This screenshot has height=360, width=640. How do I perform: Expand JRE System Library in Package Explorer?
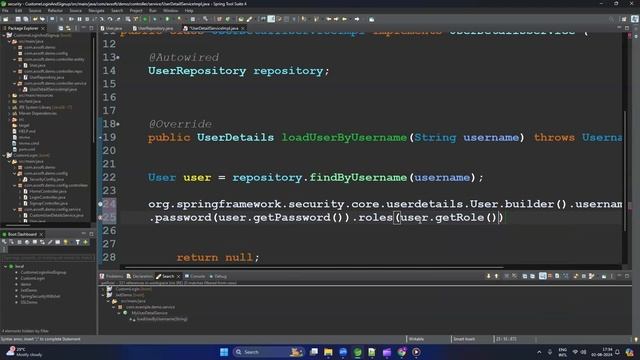[10, 107]
